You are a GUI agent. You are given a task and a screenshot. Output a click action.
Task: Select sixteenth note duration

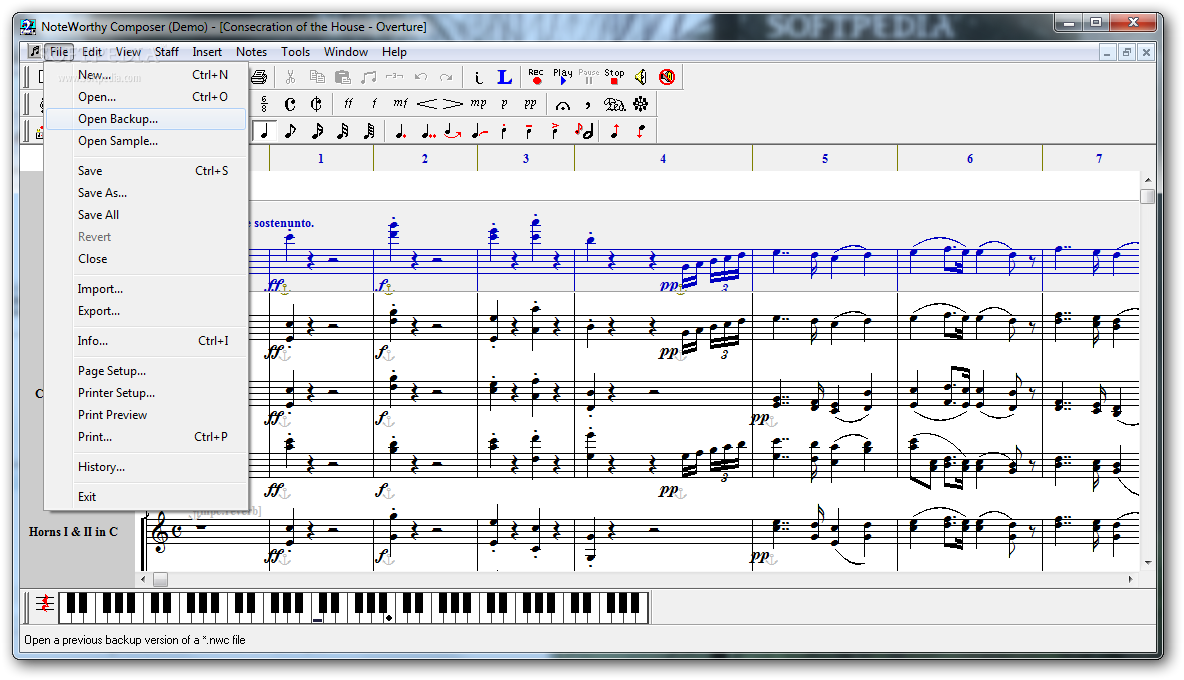coord(317,131)
